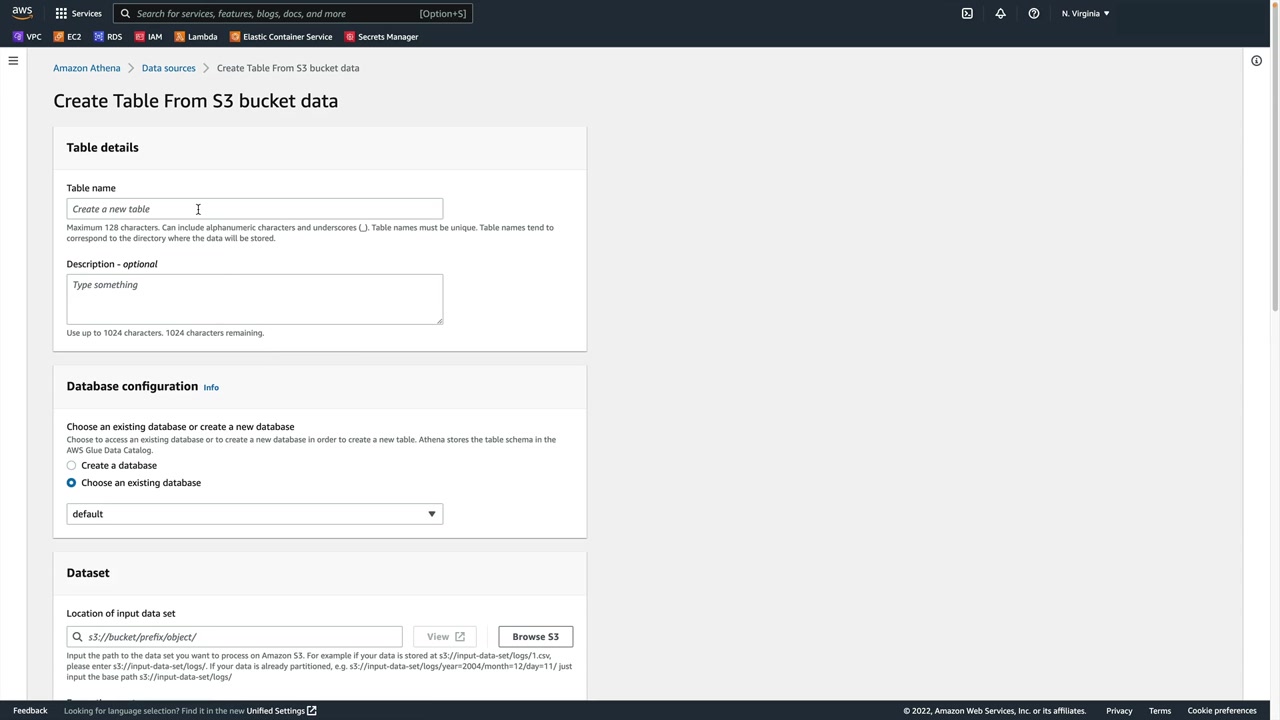1280x720 pixels.
Task: Focus the Description text area
Action: tap(255, 299)
